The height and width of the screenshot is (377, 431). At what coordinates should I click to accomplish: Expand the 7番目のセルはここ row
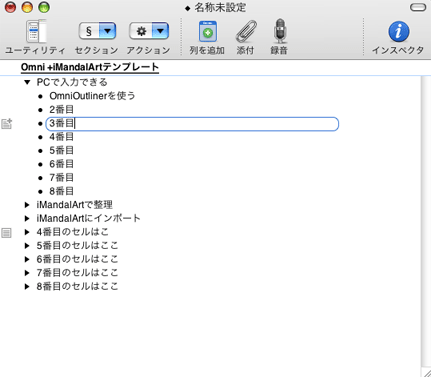click(27, 273)
